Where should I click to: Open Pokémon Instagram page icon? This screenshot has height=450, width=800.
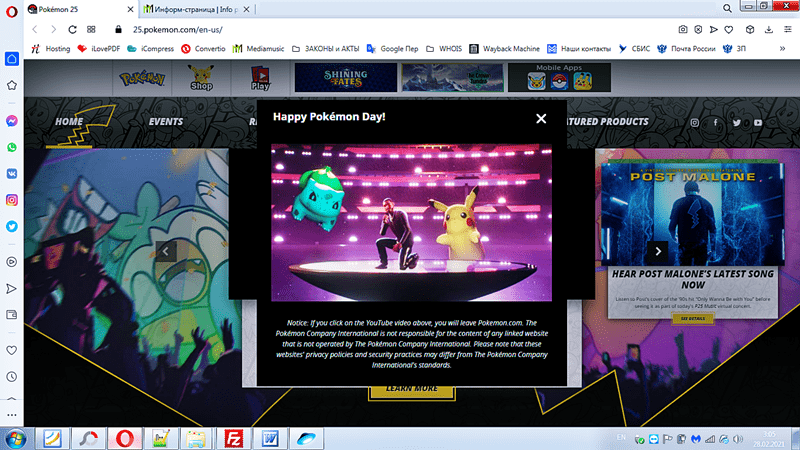pos(694,122)
